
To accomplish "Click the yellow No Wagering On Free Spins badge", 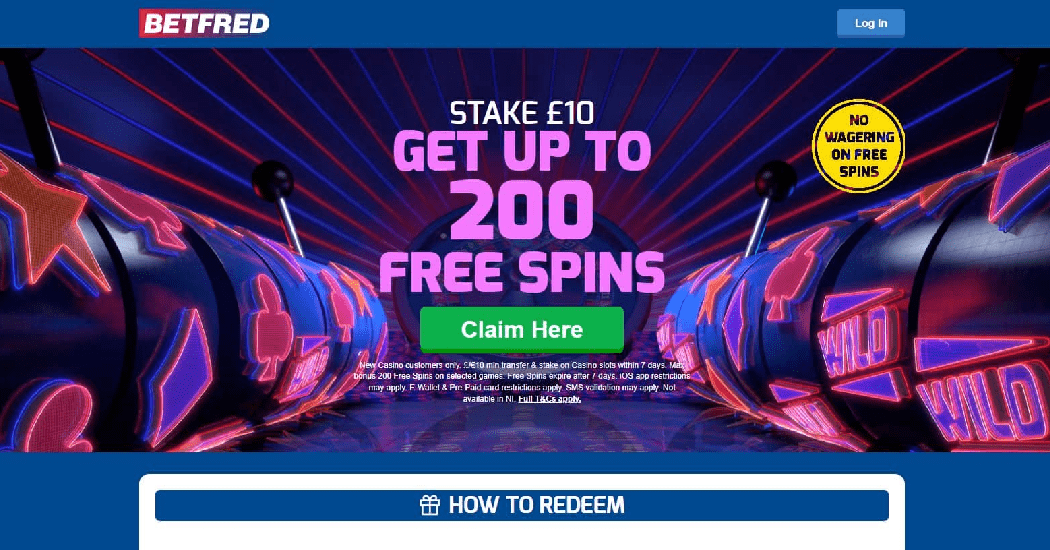I will coord(858,146).
